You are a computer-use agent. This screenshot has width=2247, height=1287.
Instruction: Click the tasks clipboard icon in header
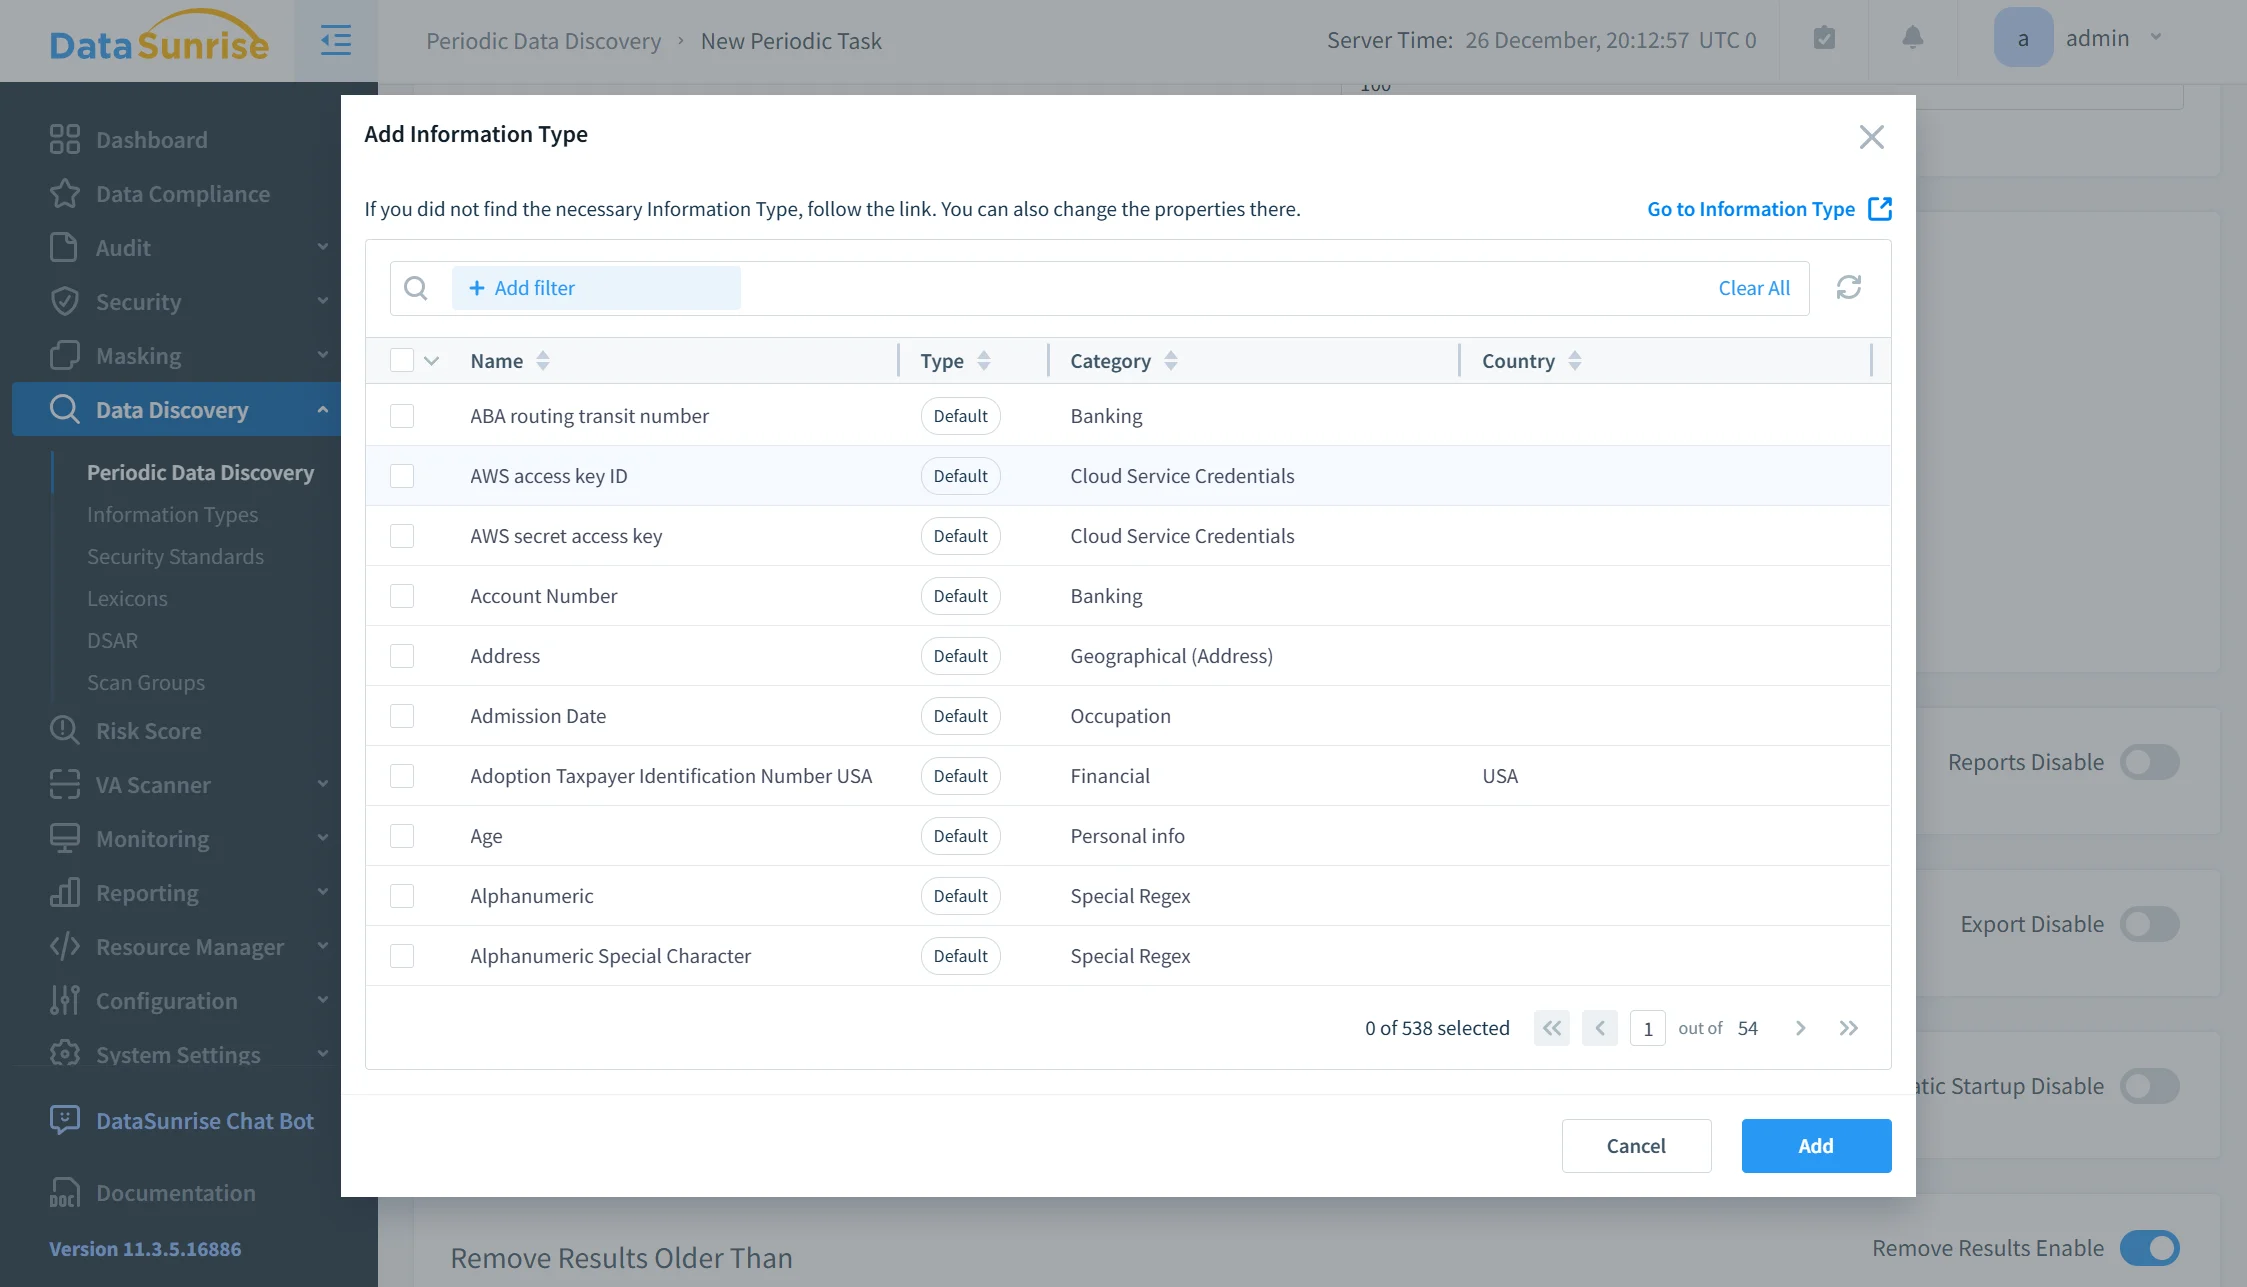point(1825,39)
